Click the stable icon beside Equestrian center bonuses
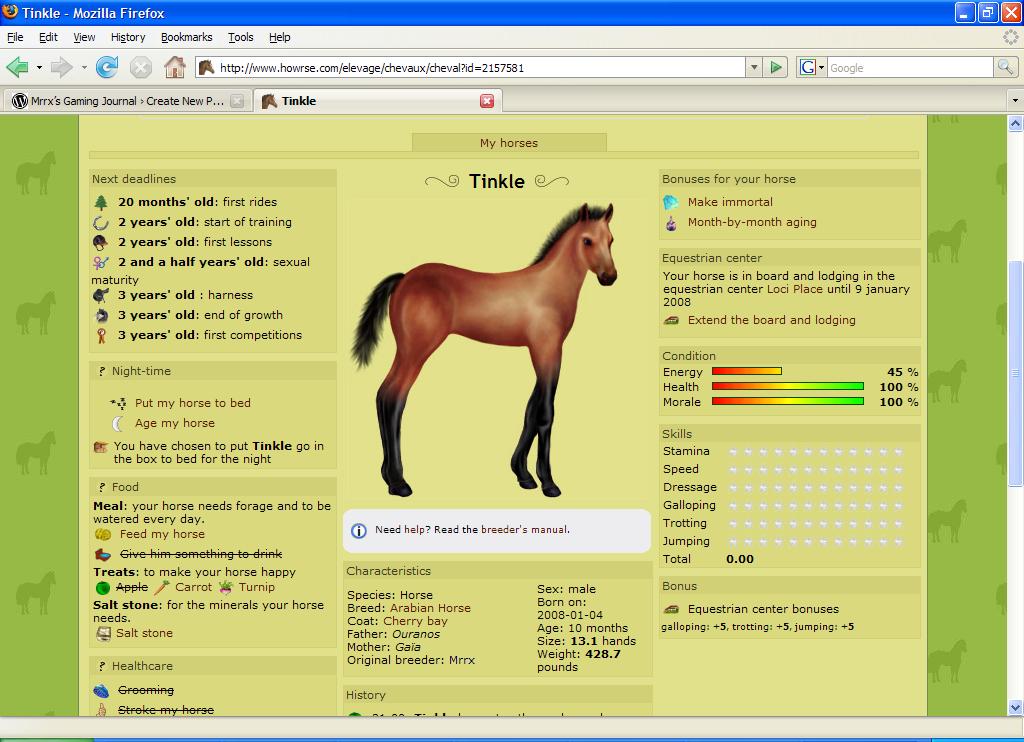 click(x=671, y=609)
